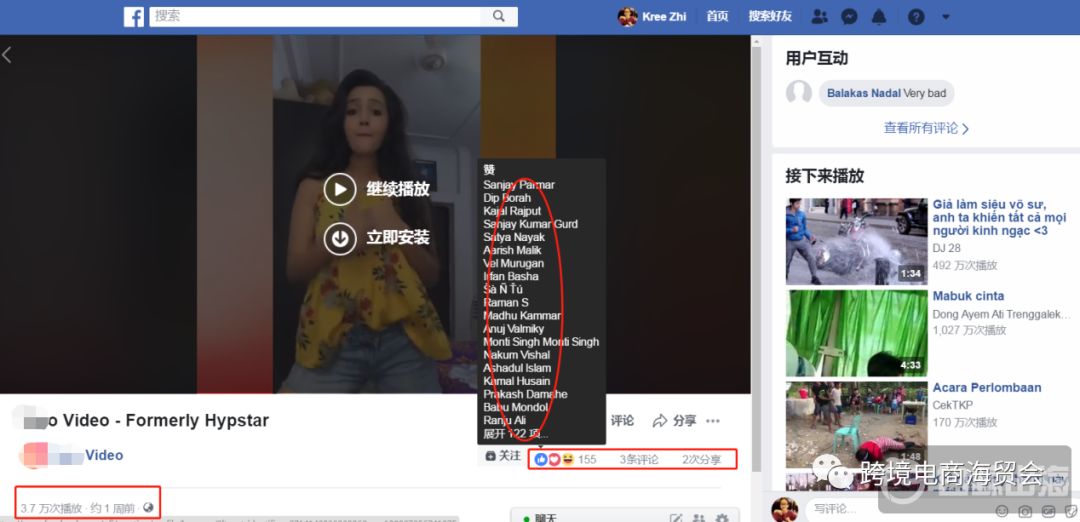Open thumbnail of Acara Perlombaan video
This screenshot has height=522, width=1080.
856,425
